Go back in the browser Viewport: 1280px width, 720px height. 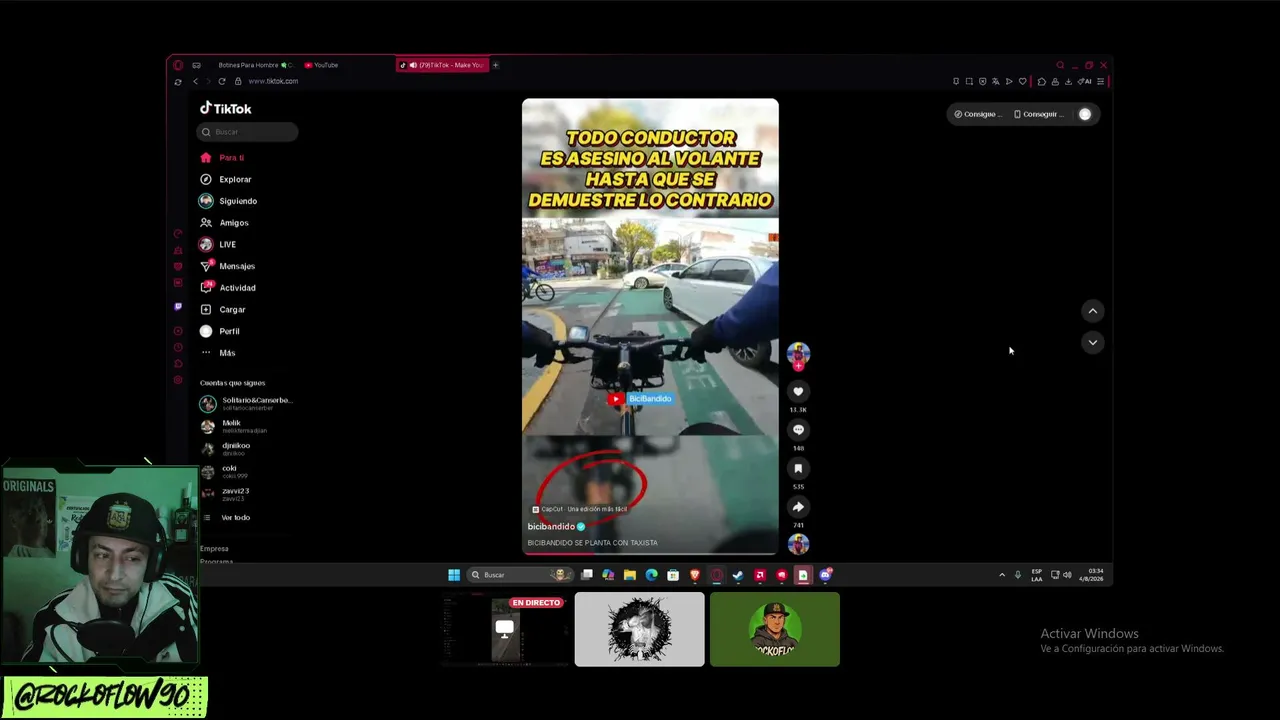pyautogui.click(x=195, y=81)
